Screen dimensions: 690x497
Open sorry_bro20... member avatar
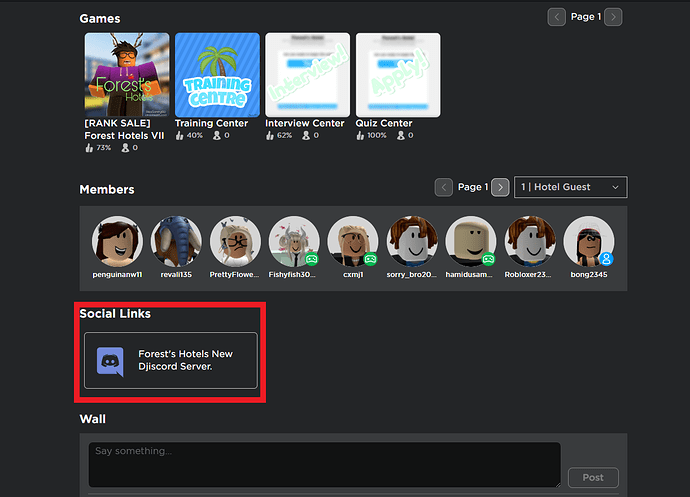tap(412, 241)
